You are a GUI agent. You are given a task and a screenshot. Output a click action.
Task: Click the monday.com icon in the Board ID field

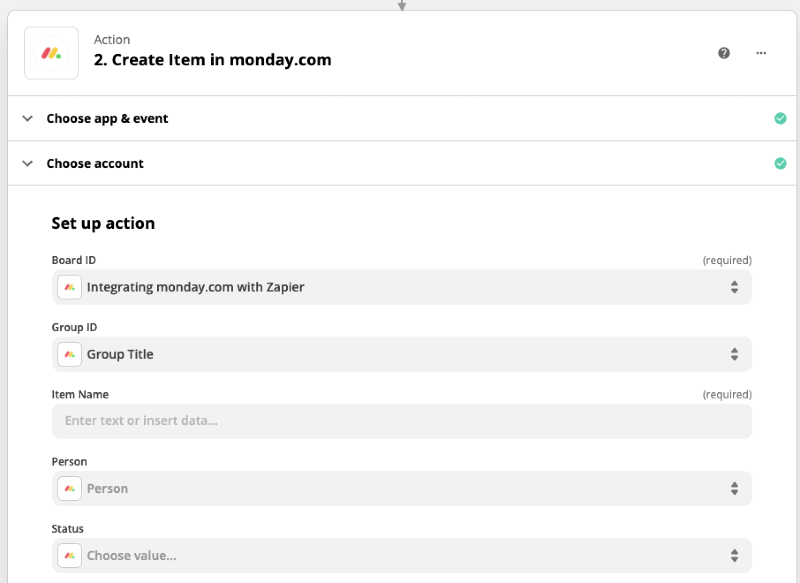coord(69,287)
